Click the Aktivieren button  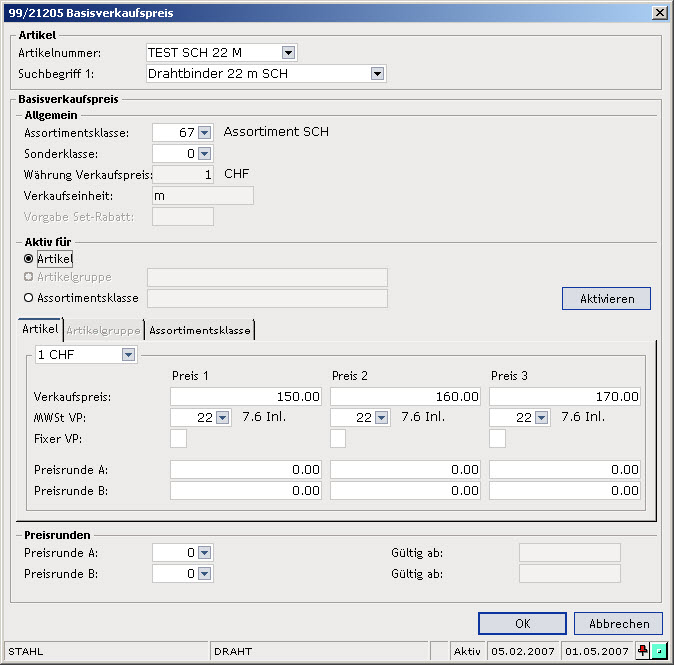pos(606,298)
